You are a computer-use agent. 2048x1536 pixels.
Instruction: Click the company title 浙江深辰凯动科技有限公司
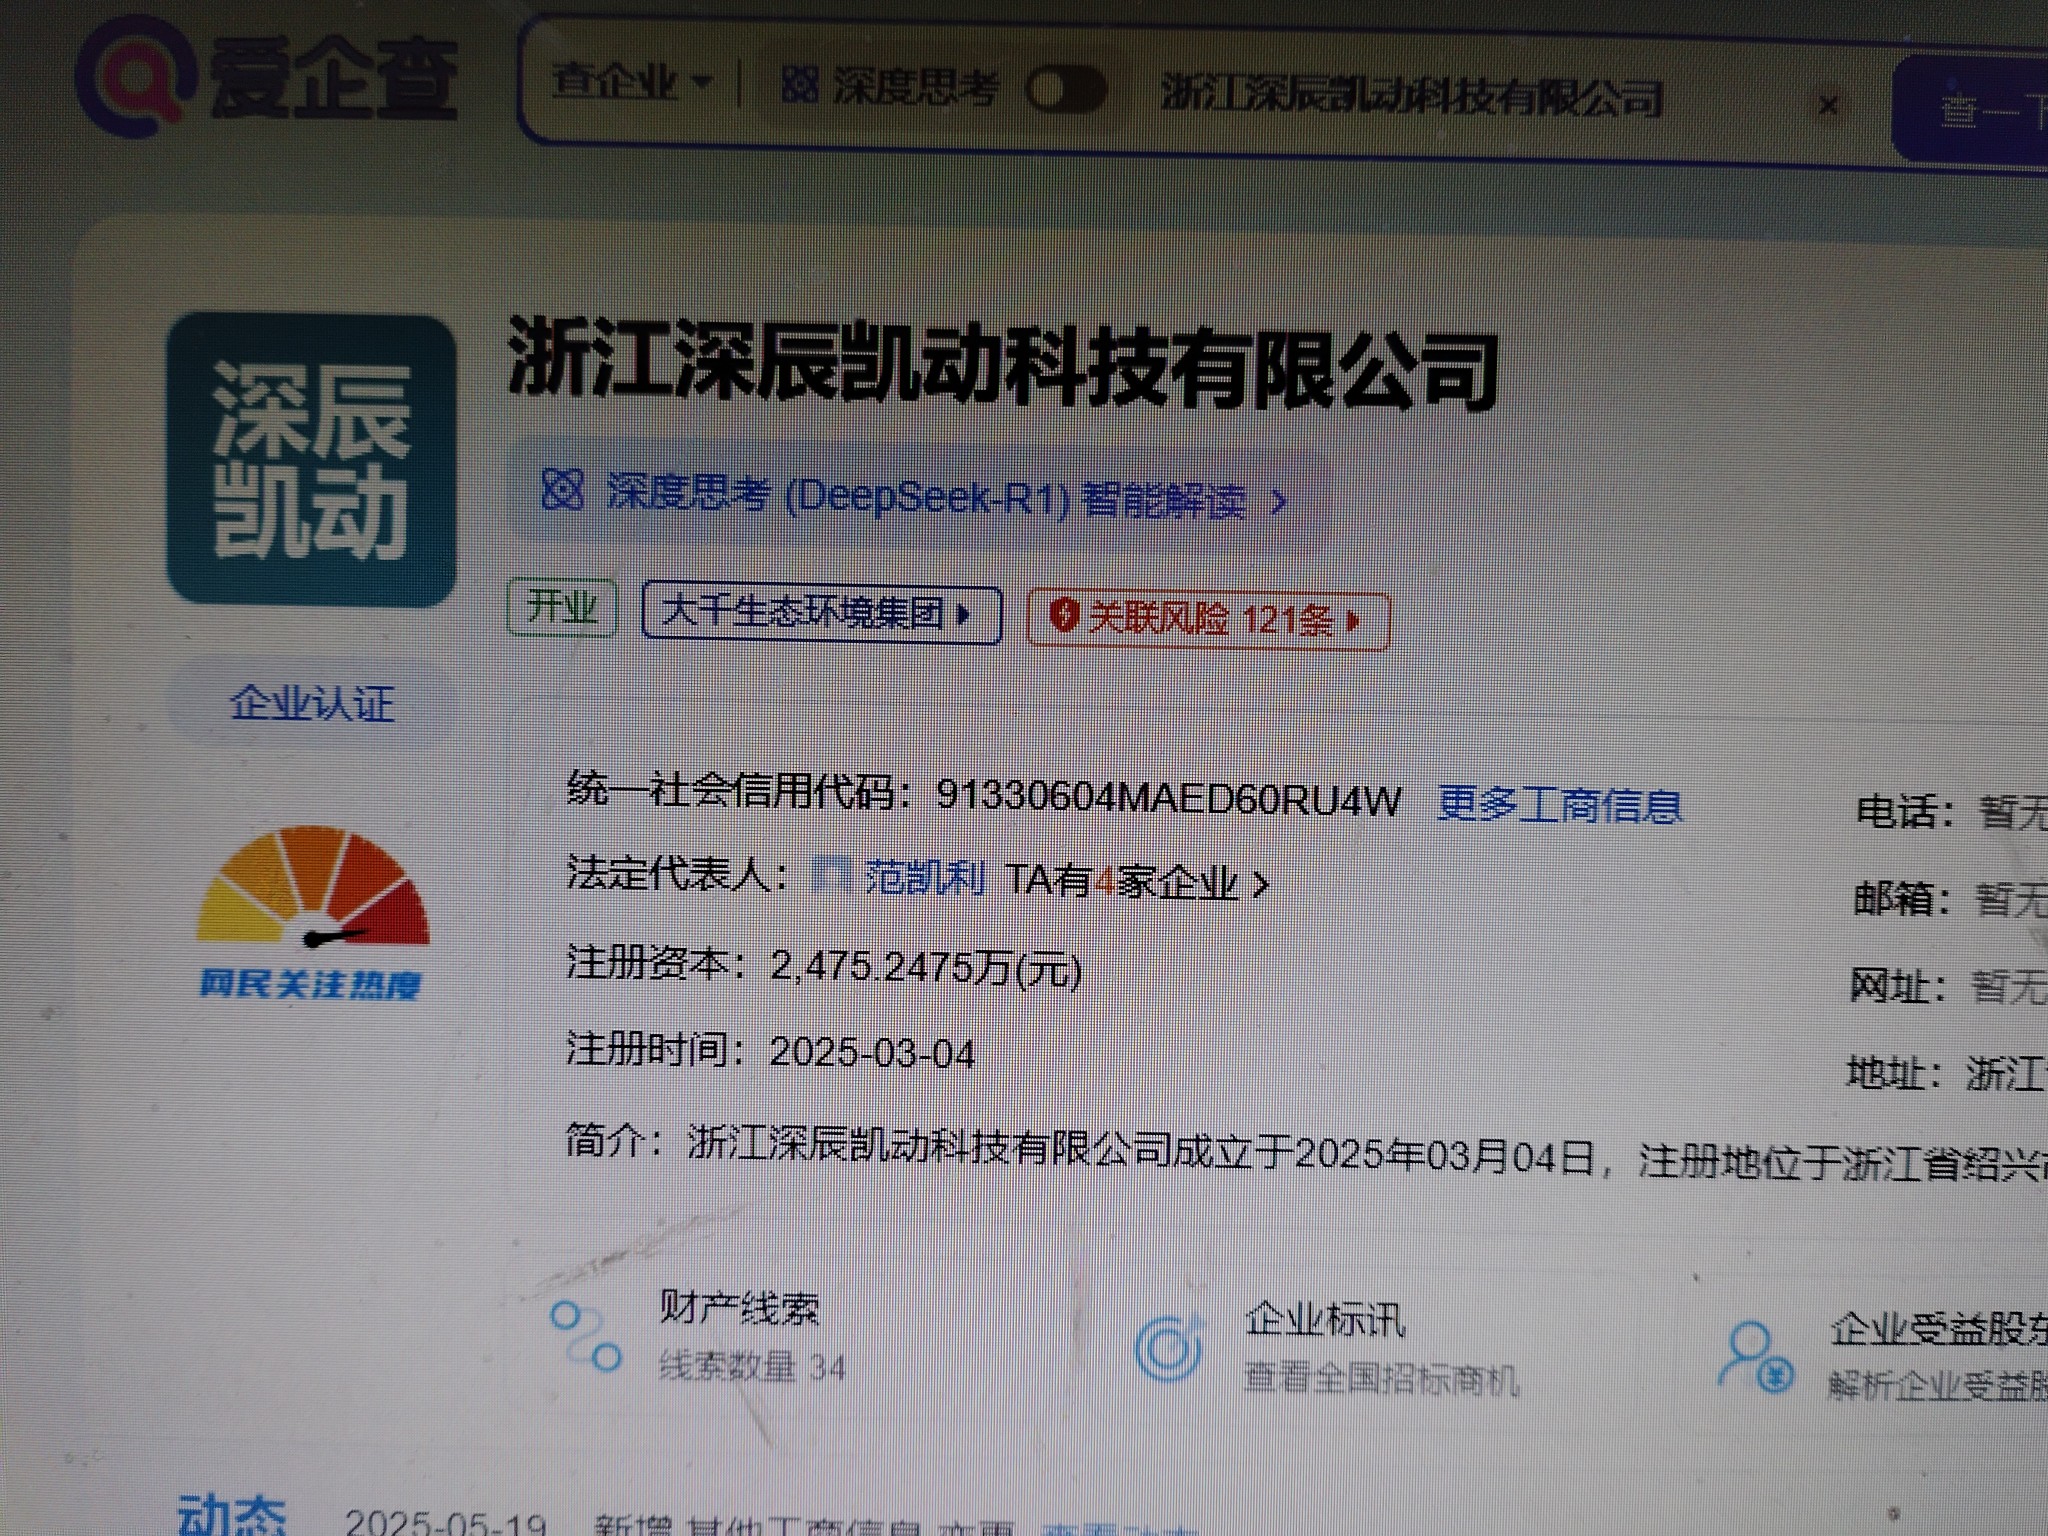pyautogui.click(x=1003, y=364)
